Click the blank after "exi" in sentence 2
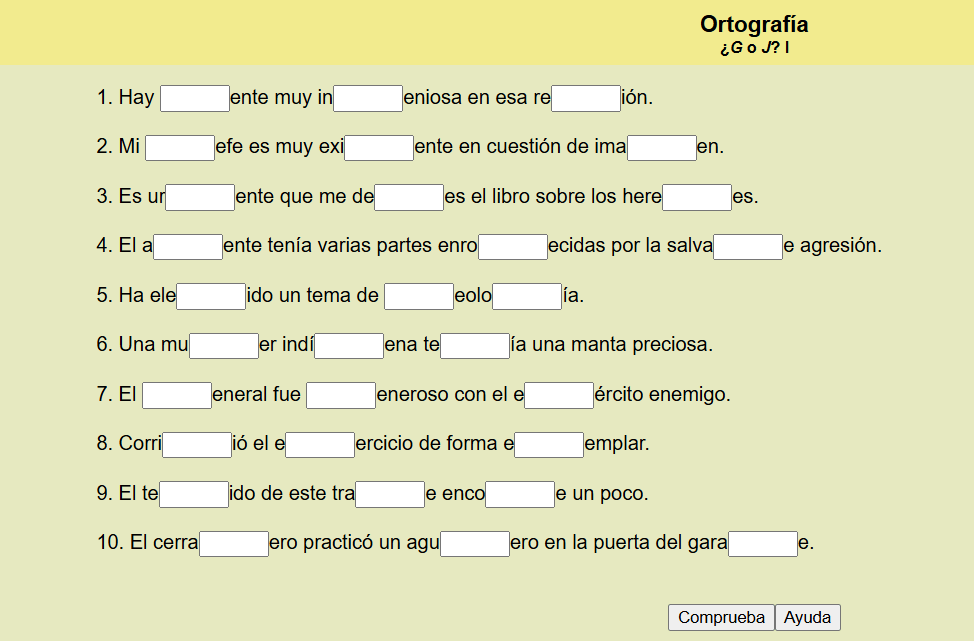The image size is (974, 641). (379, 148)
